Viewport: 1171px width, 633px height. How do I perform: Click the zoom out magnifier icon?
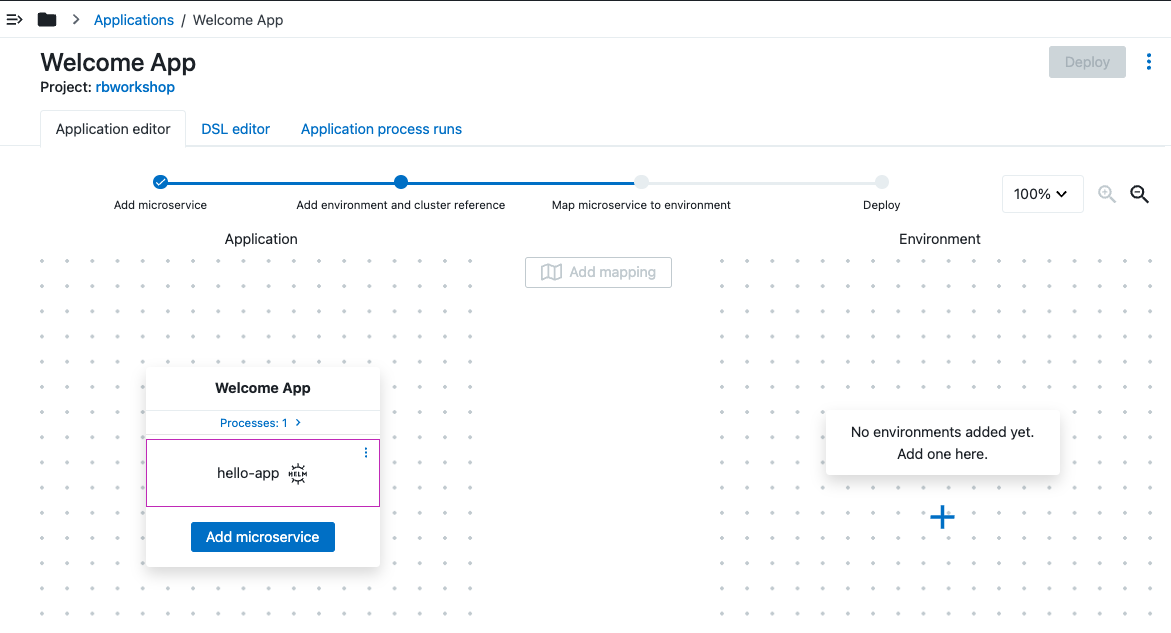1140,194
